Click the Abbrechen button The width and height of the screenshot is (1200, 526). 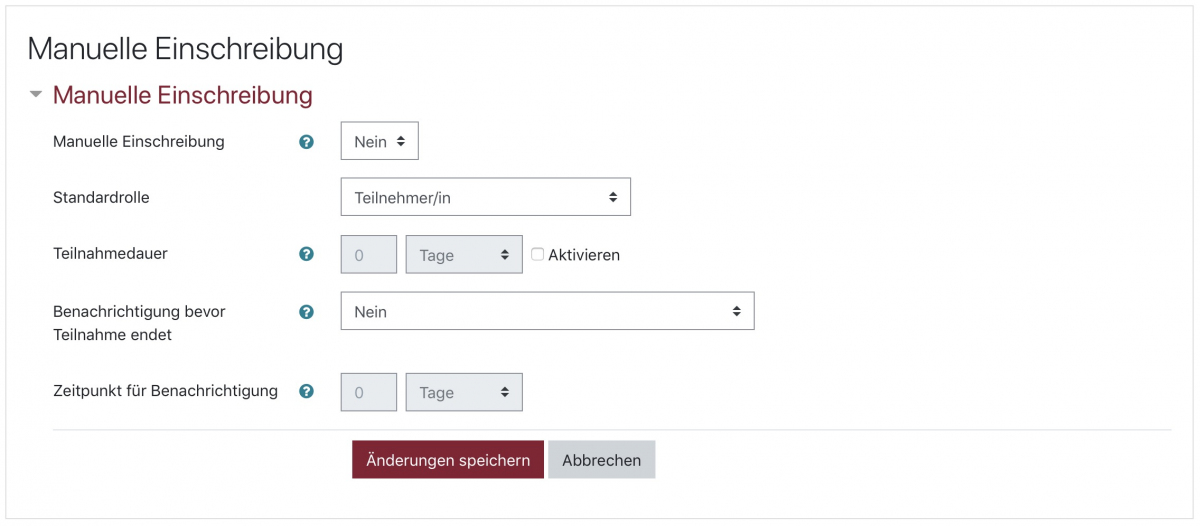tap(601, 460)
